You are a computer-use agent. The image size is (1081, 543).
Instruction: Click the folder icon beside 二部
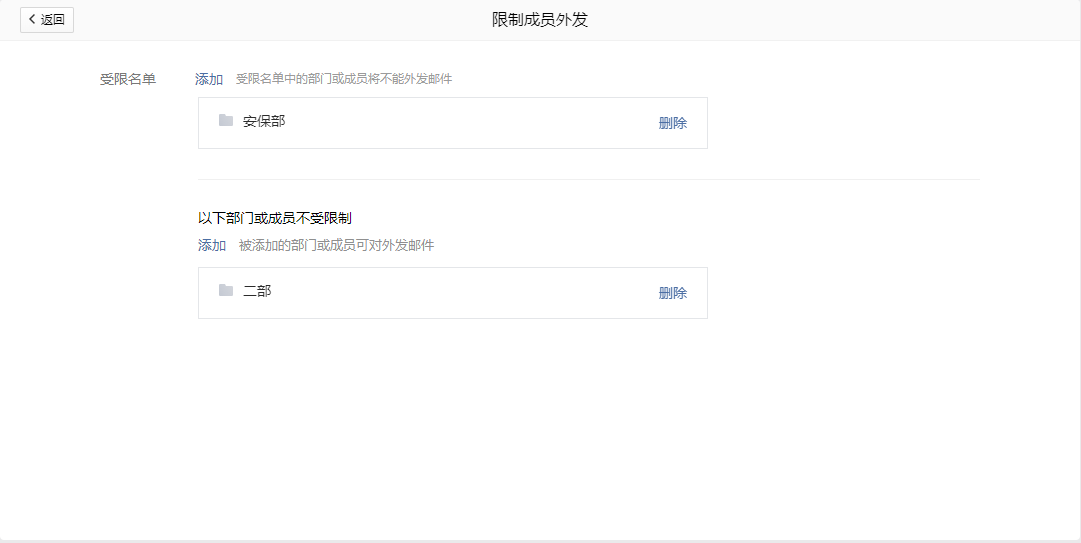click(226, 291)
